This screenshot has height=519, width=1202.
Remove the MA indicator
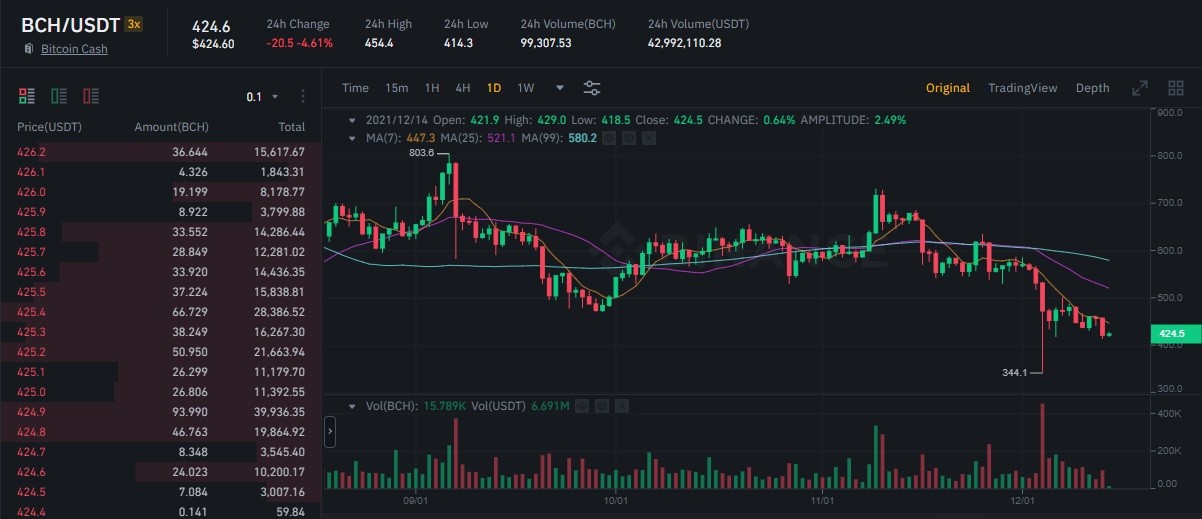coord(648,137)
